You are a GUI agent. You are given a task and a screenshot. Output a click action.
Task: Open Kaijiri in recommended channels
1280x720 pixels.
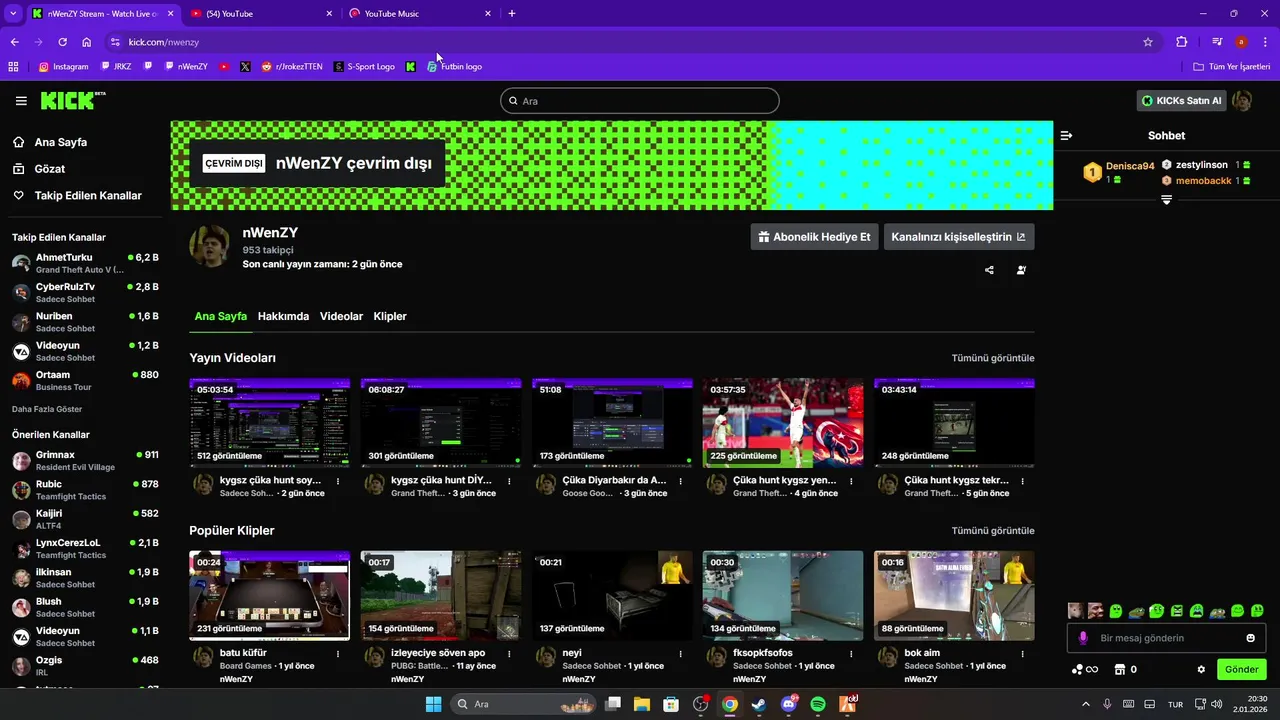[85, 519]
